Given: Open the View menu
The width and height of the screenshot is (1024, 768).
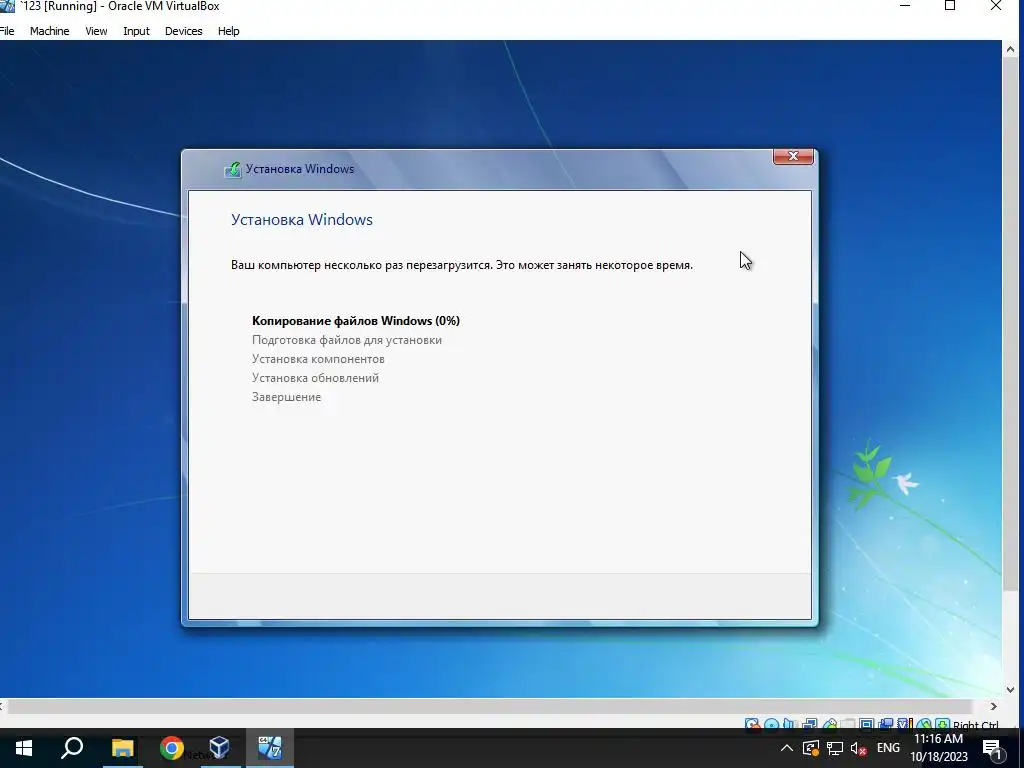Looking at the screenshot, I should coord(96,31).
